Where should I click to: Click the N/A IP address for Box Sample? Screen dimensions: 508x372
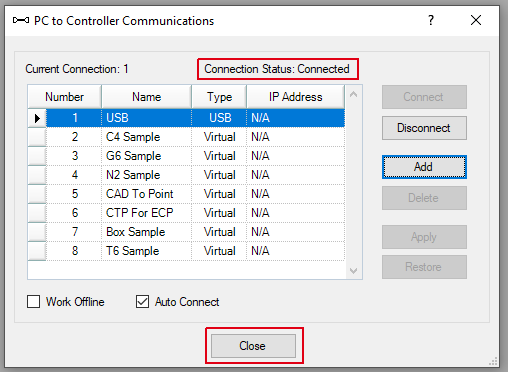[x=296, y=232]
